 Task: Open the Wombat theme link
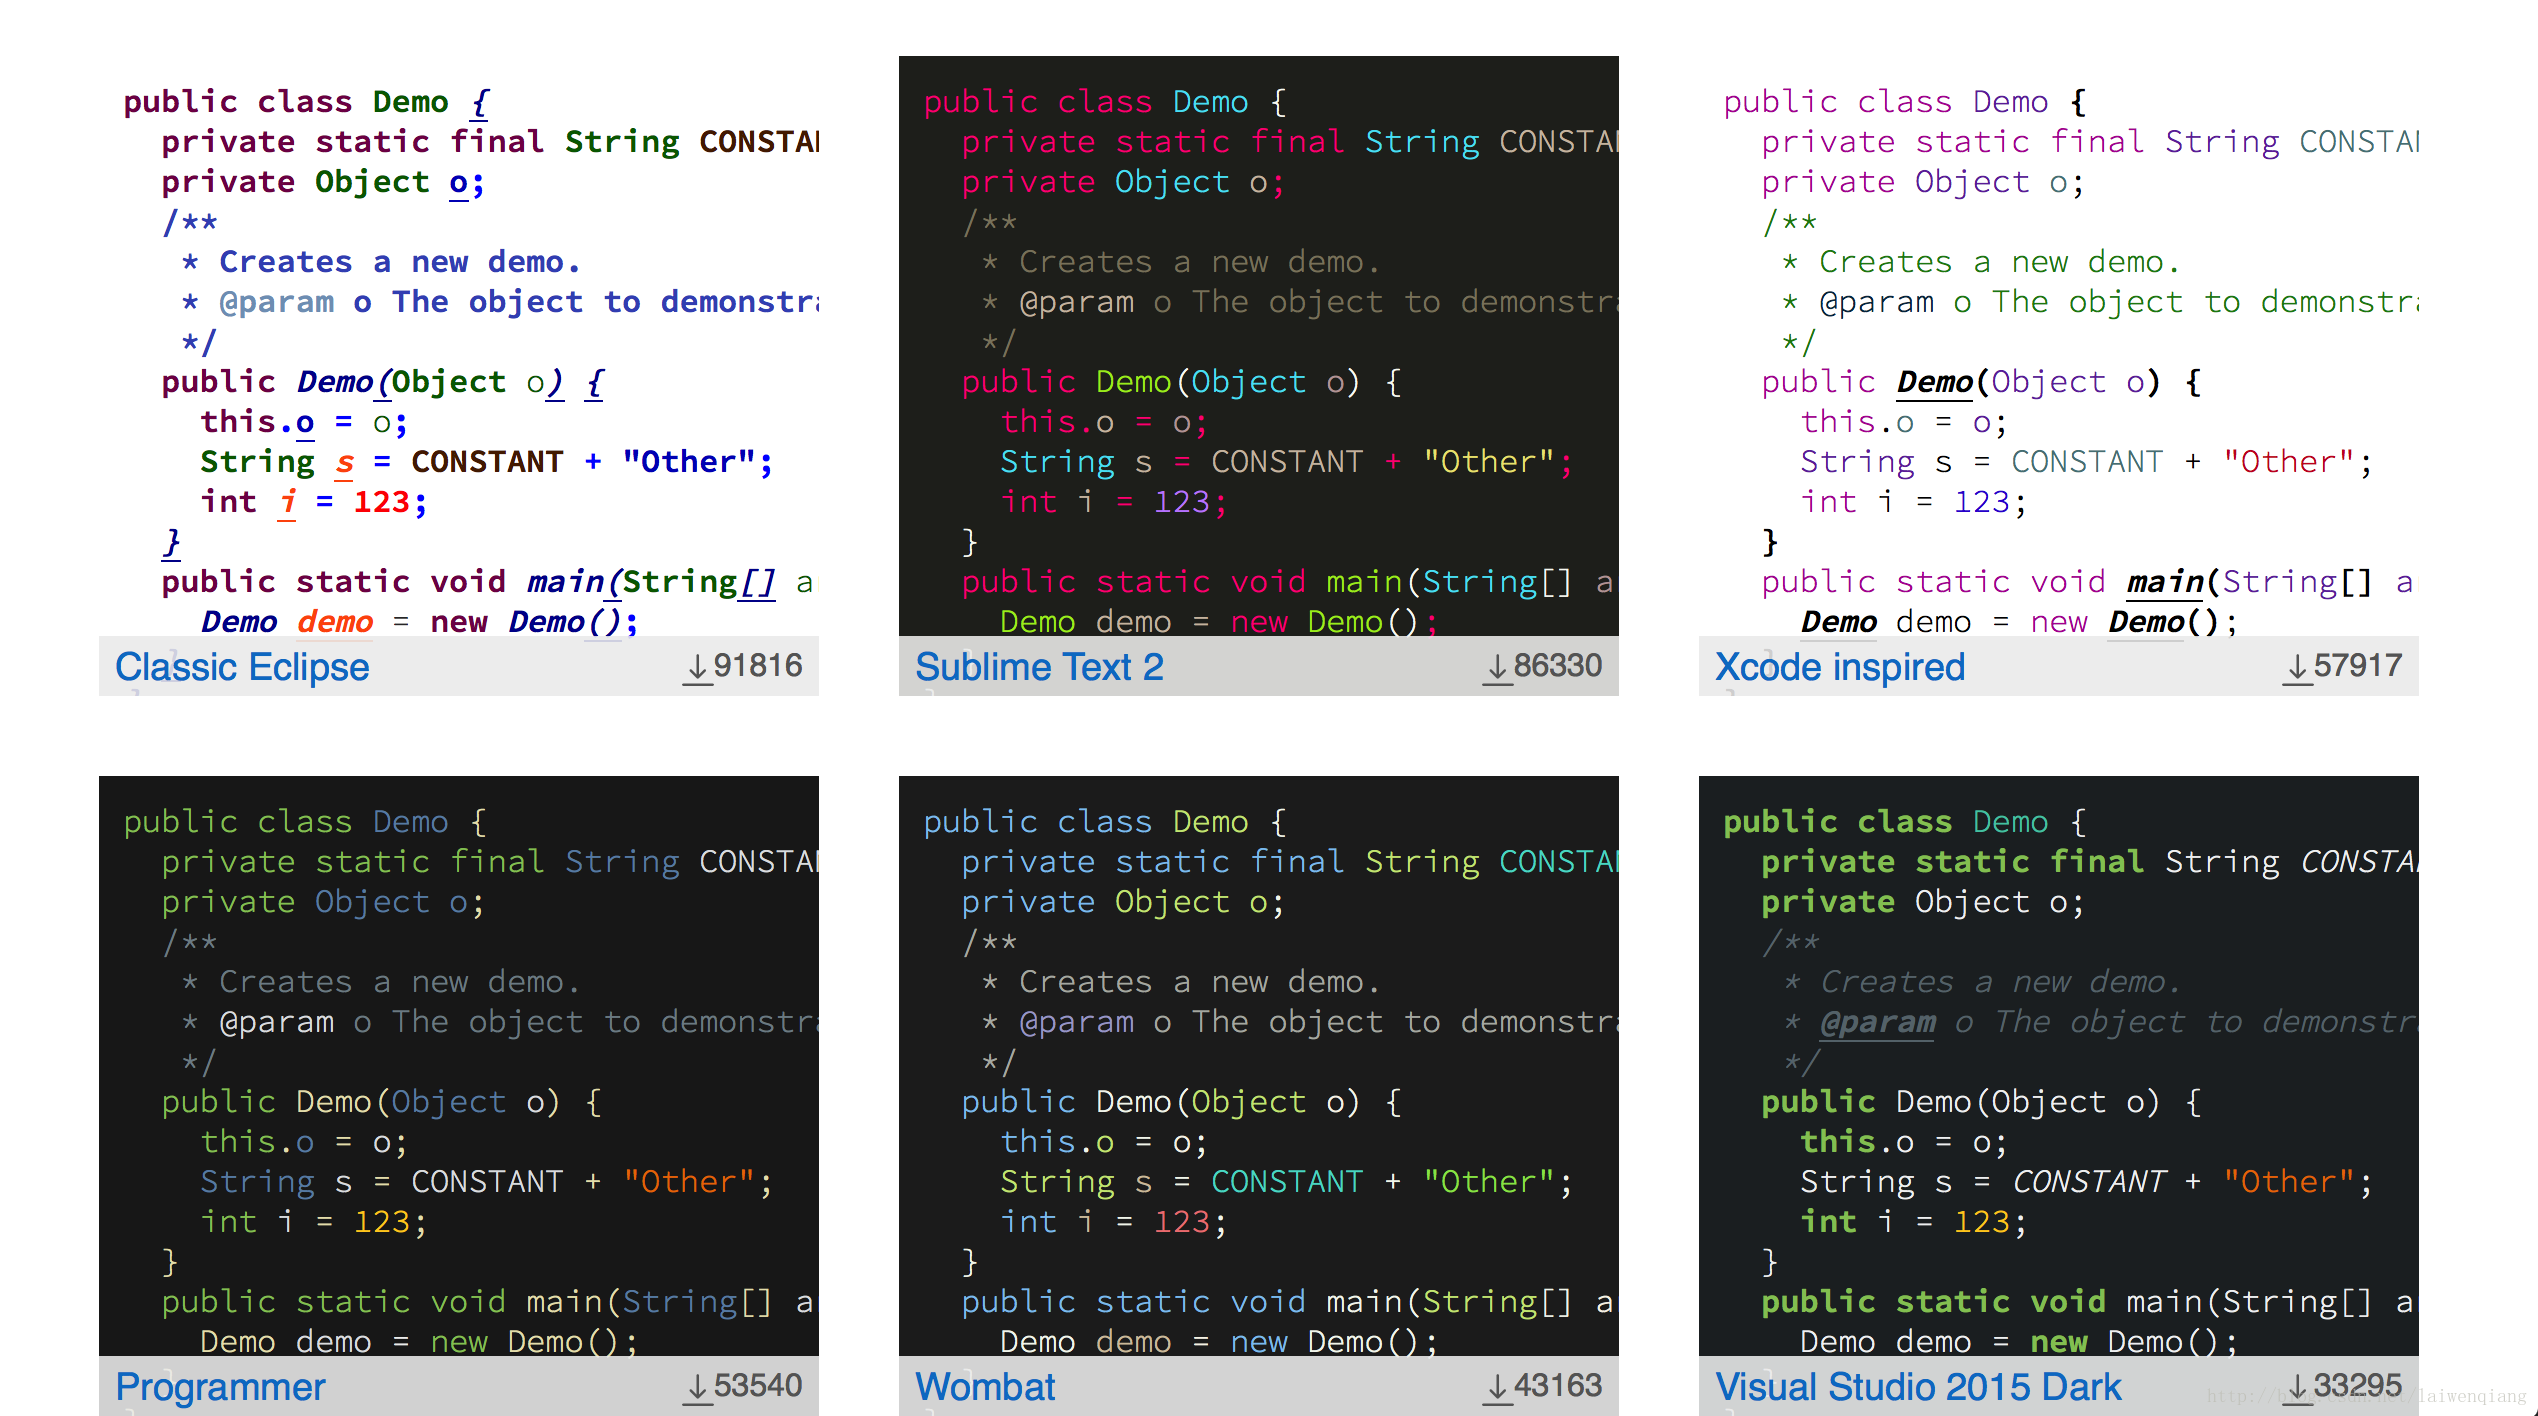point(985,1387)
